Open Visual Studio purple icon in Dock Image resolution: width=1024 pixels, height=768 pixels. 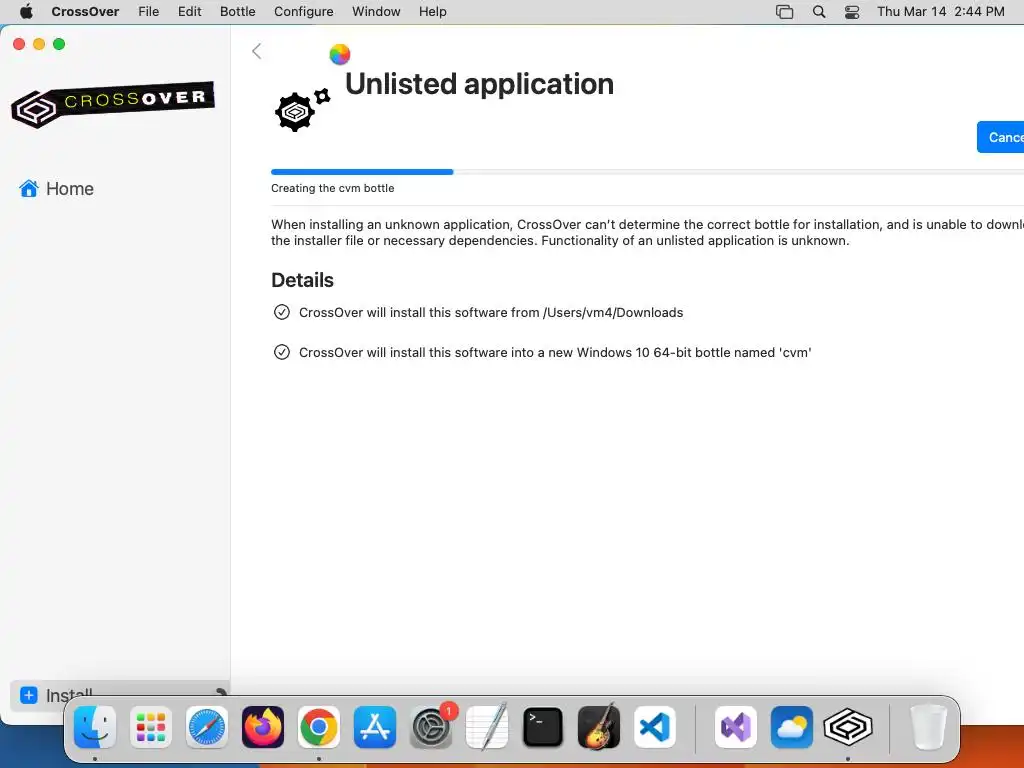click(x=736, y=727)
